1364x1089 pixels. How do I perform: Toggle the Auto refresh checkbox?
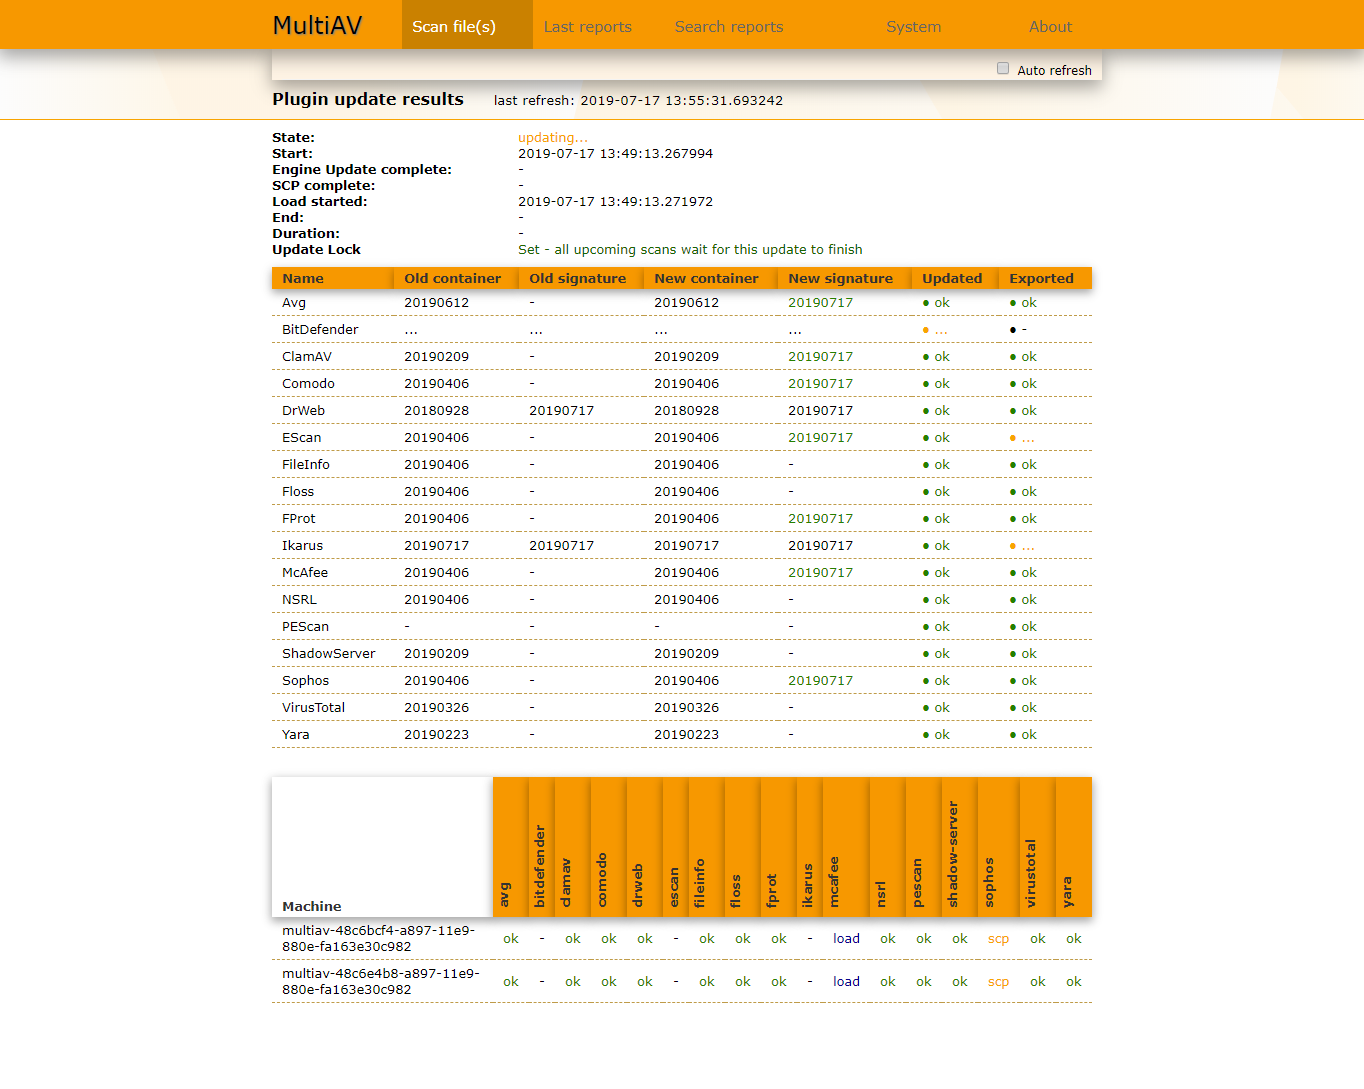click(1003, 69)
